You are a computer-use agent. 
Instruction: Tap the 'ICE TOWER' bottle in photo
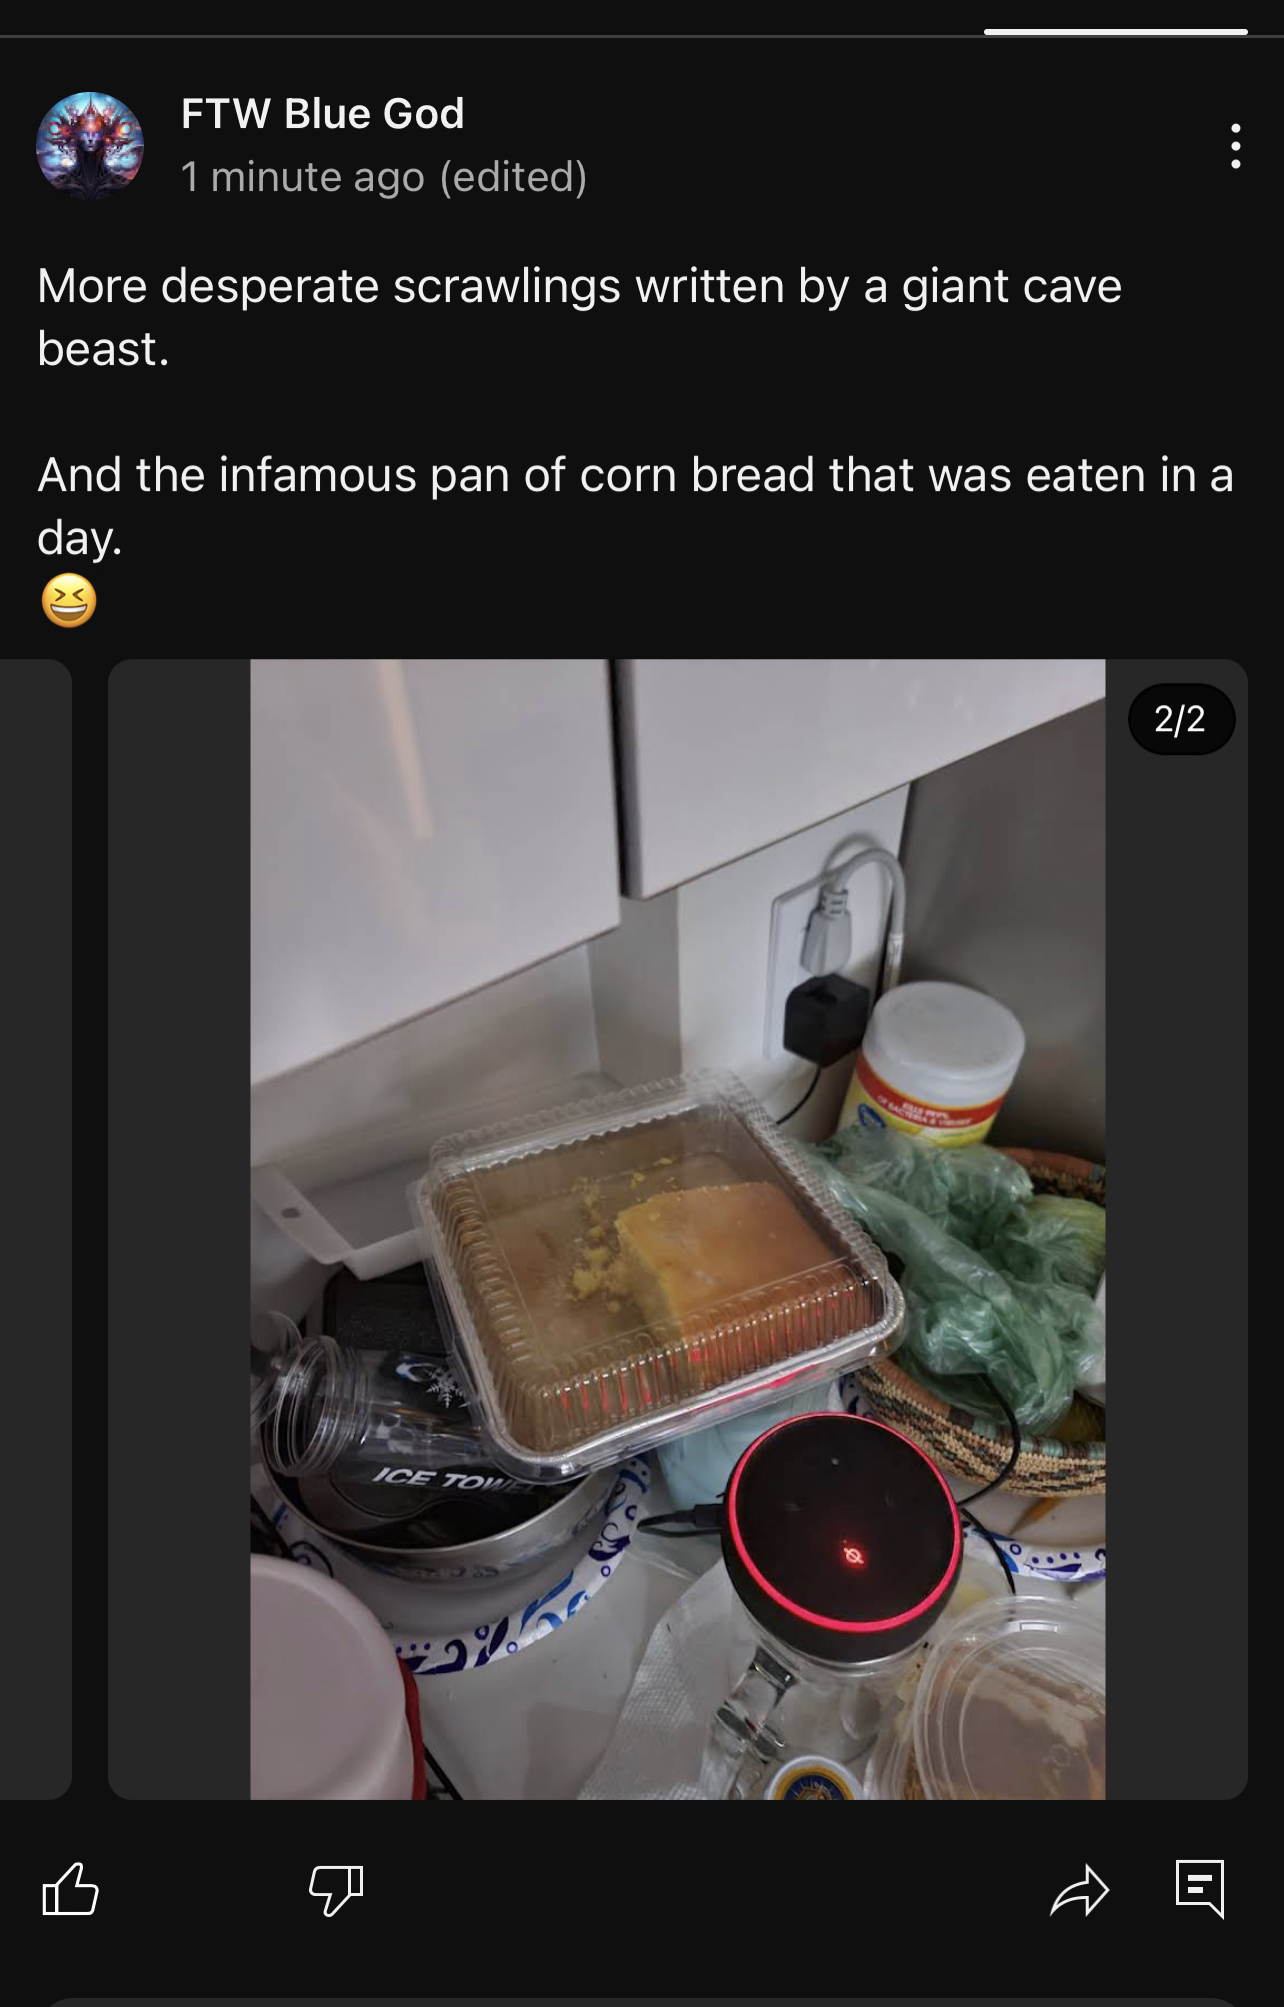pos(400,1420)
